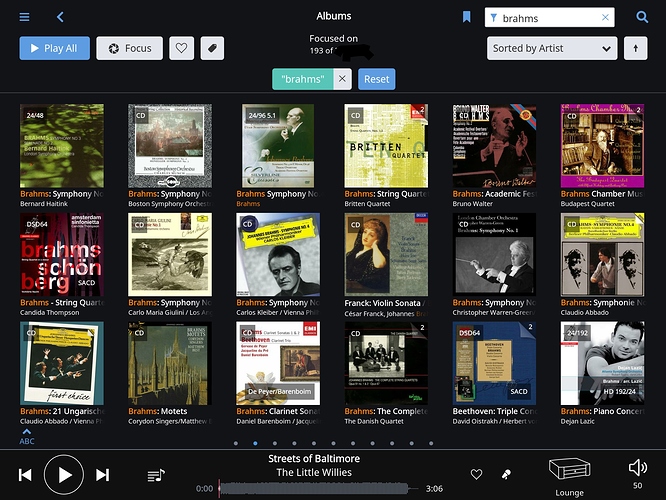
Task: Open the hamburger navigation menu
Action: point(24,17)
